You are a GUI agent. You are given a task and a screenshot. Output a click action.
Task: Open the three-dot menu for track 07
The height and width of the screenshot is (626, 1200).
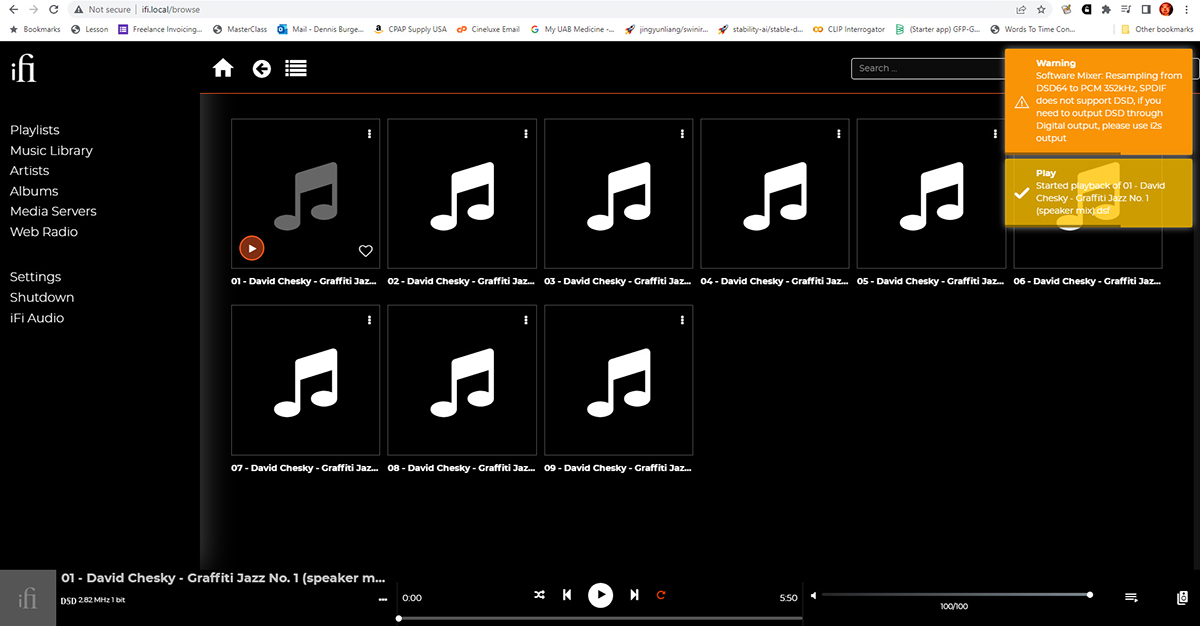tap(370, 320)
